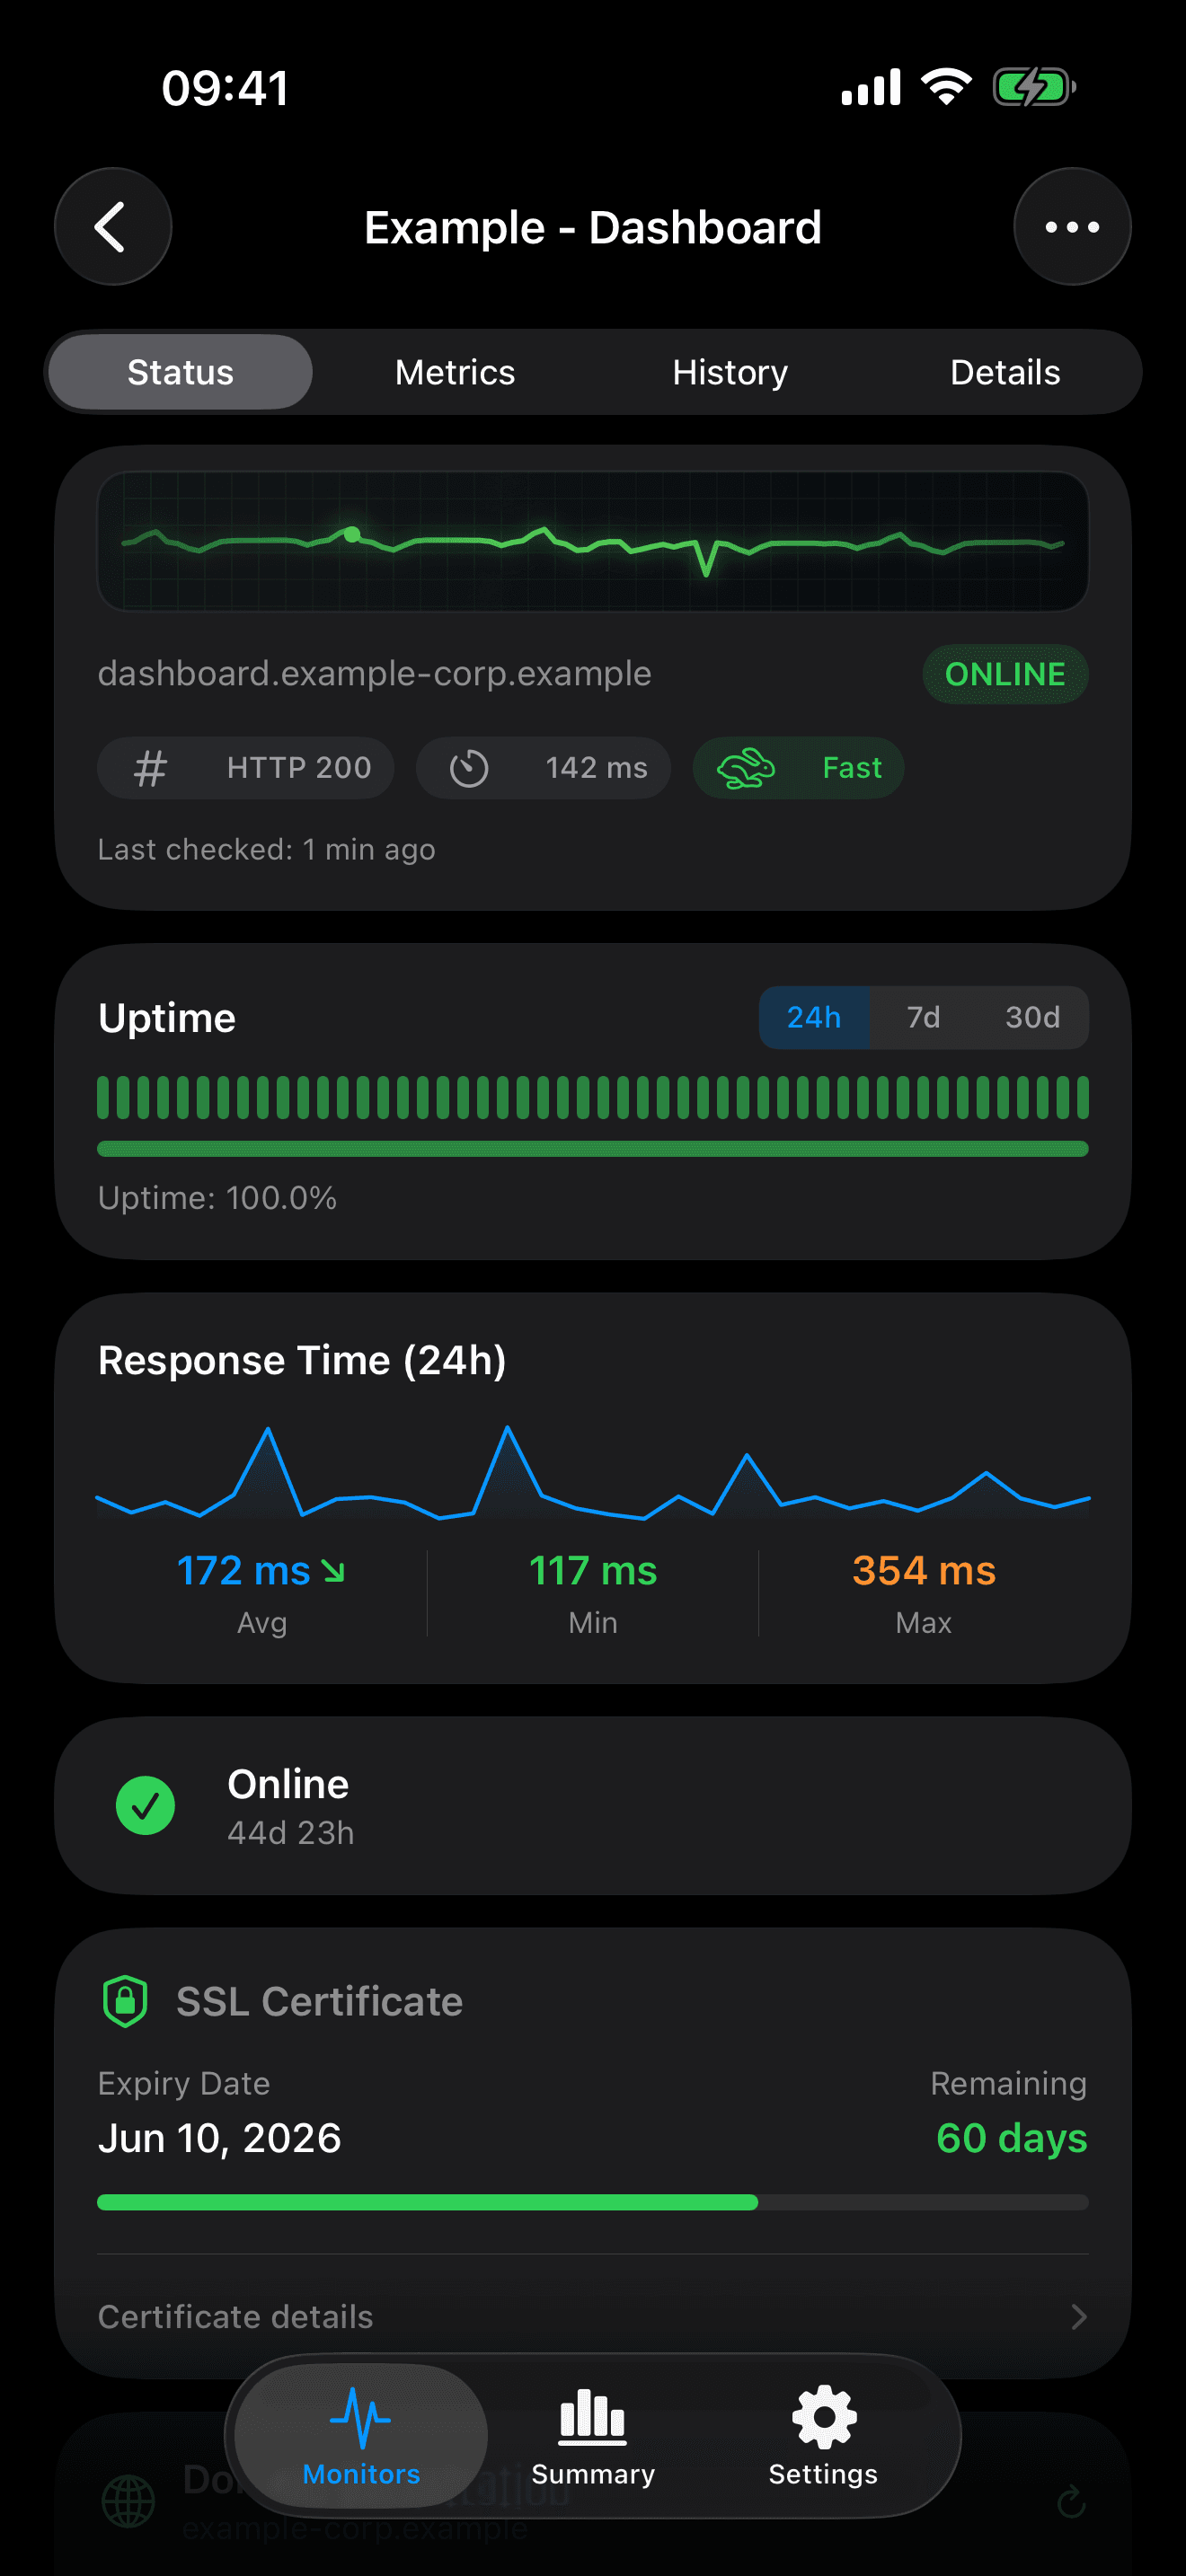Tap the ONLINE status badge
Screen dimensions: 1186x2576
pos(1005,673)
